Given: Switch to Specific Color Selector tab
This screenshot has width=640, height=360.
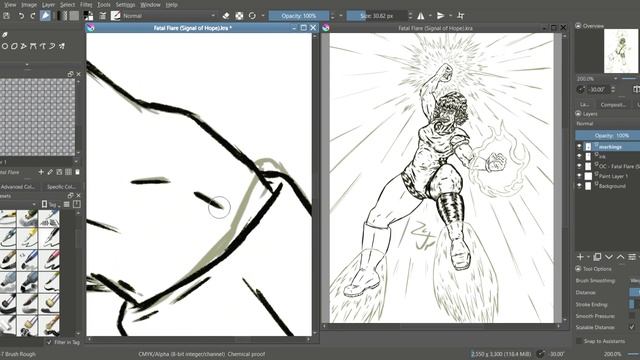Looking at the screenshot, I should tap(61, 187).
